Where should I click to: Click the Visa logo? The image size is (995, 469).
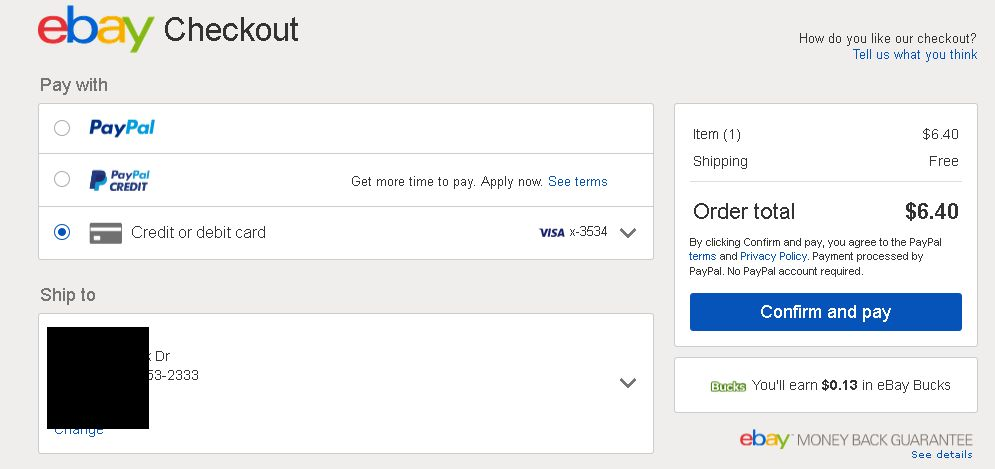pyautogui.click(x=551, y=233)
